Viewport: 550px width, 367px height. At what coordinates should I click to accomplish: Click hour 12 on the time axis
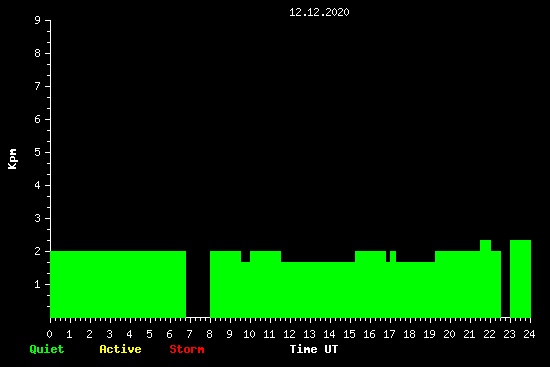(x=289, y=334)
